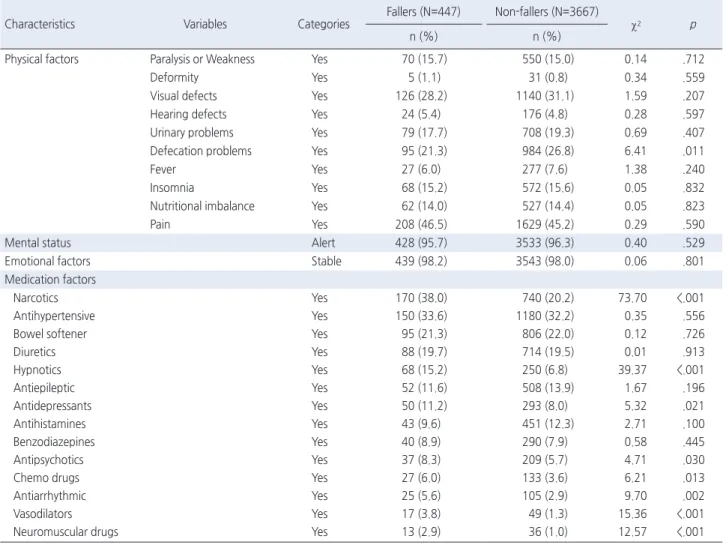Select fallers value '170 (38.0)'
726x545 pixels.
pyautogui.click(x=421, y=298)
